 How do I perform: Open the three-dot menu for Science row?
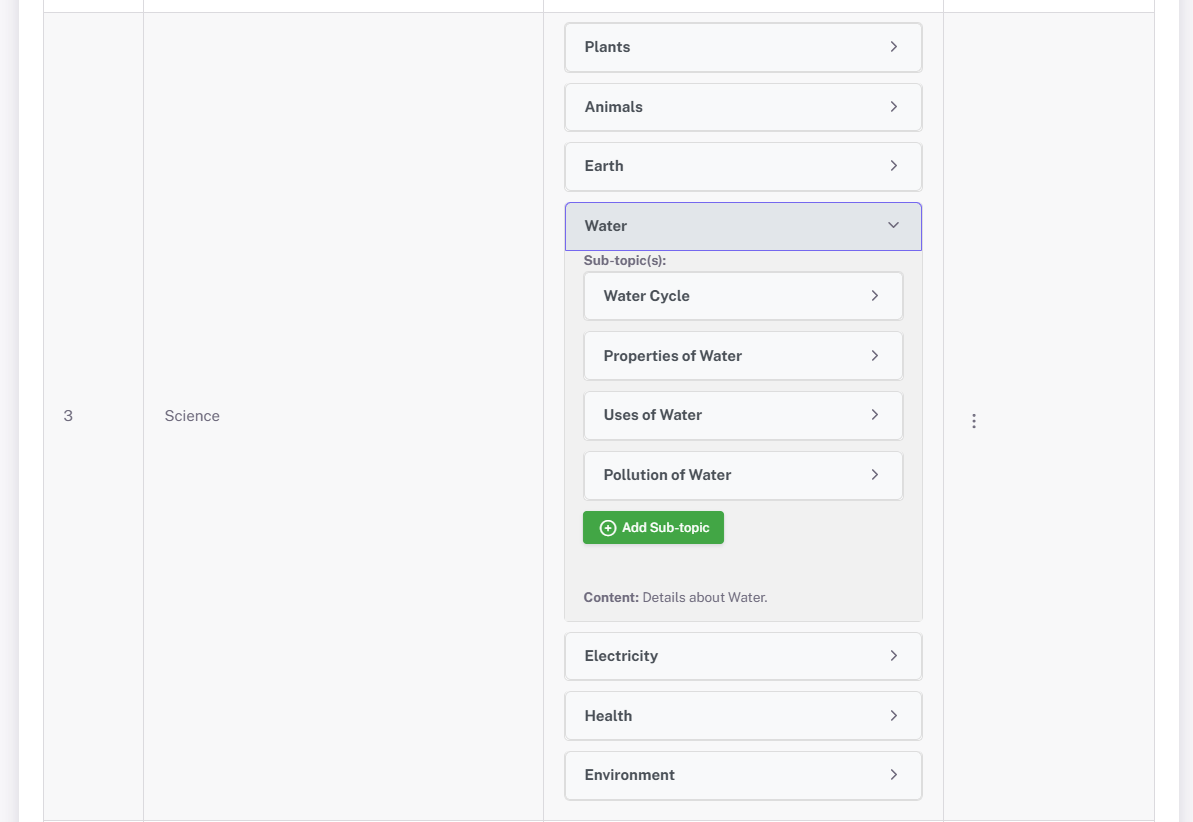tap(973, 421)
